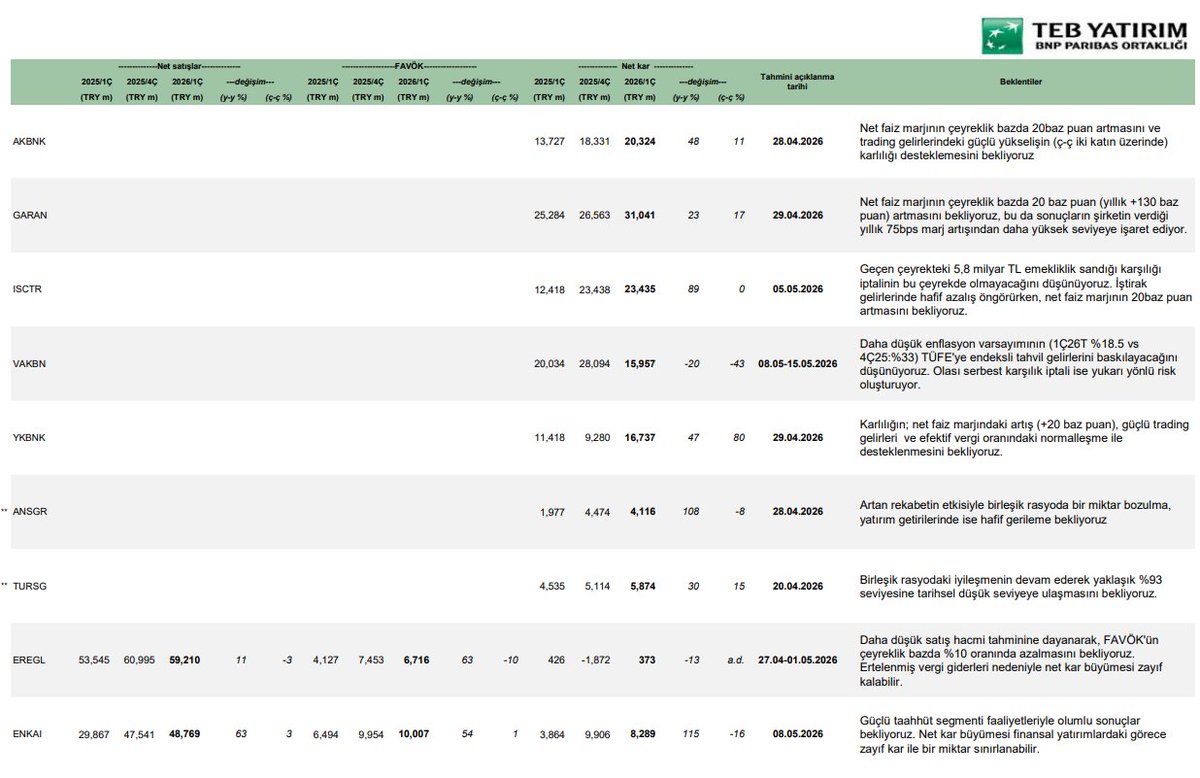The height and width of the screenshot is (778, 1200).
Task: Click ANSGR yearly change value 108
Action: pyautogui.click(x=691, y=512)
